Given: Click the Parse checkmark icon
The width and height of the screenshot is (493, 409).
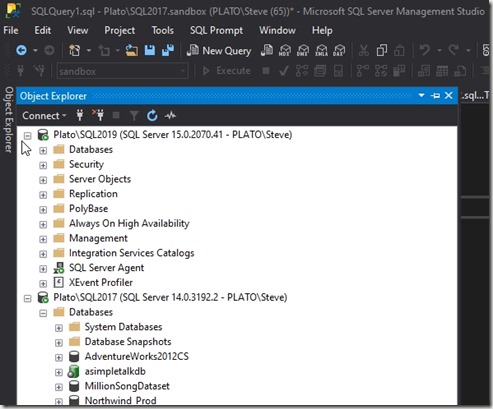Looking at the screenshot, I should pos(284,71).
